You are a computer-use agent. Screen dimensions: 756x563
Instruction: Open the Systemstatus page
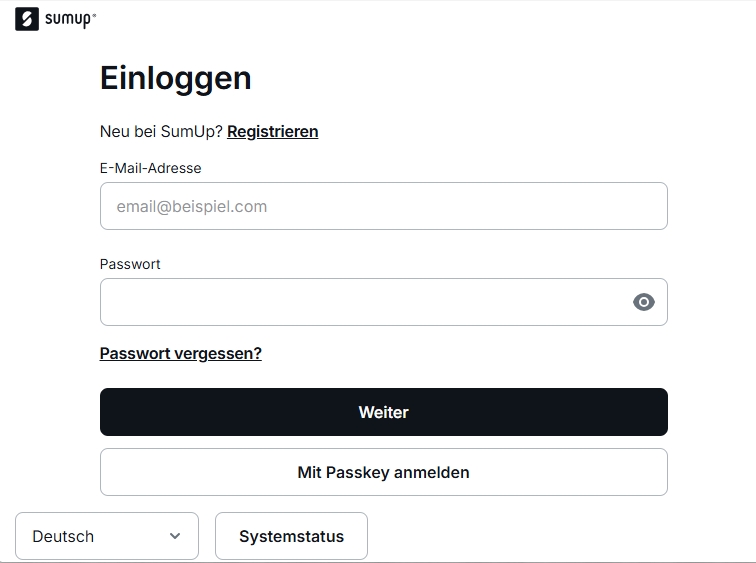coord(291,536)
